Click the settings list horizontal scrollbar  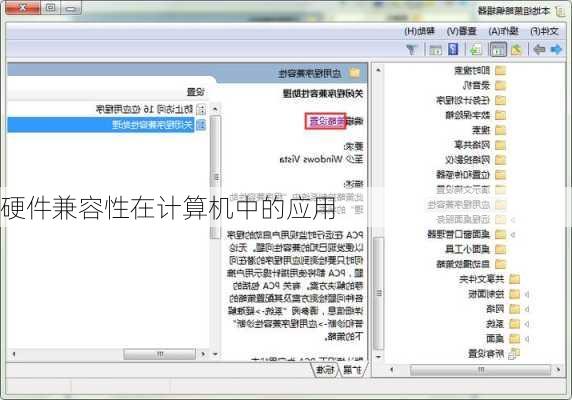point(108,354)
